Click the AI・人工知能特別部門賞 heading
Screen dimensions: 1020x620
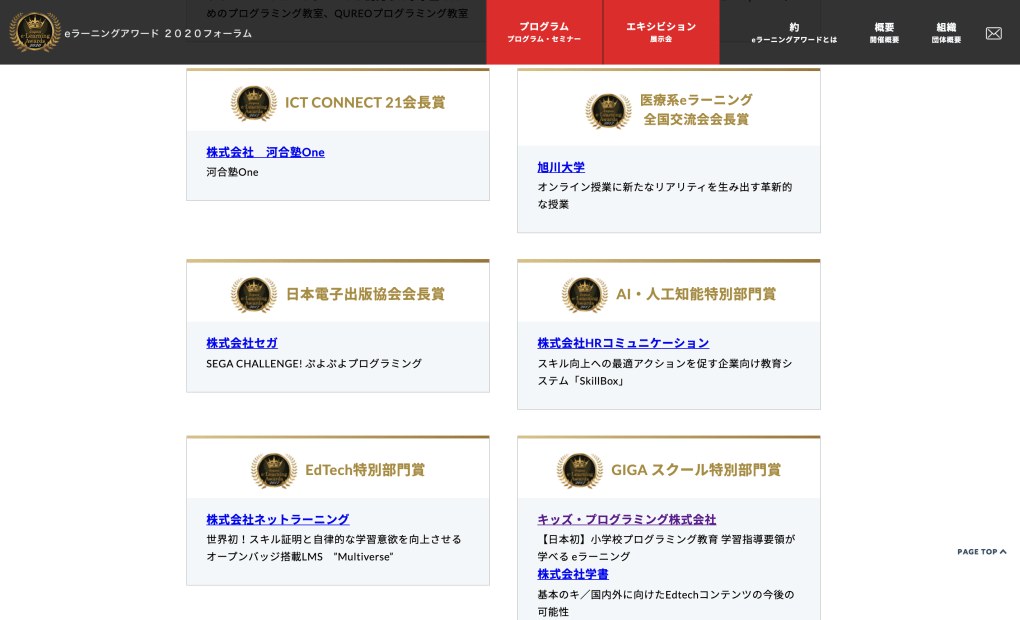(x=696, y=294)
